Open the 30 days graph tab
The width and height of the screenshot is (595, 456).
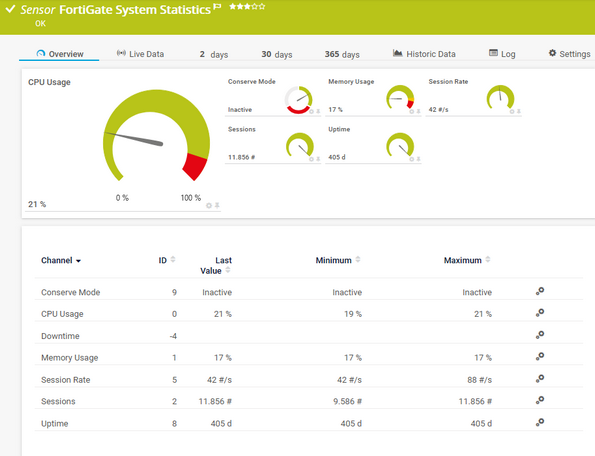tap(277, 54)
